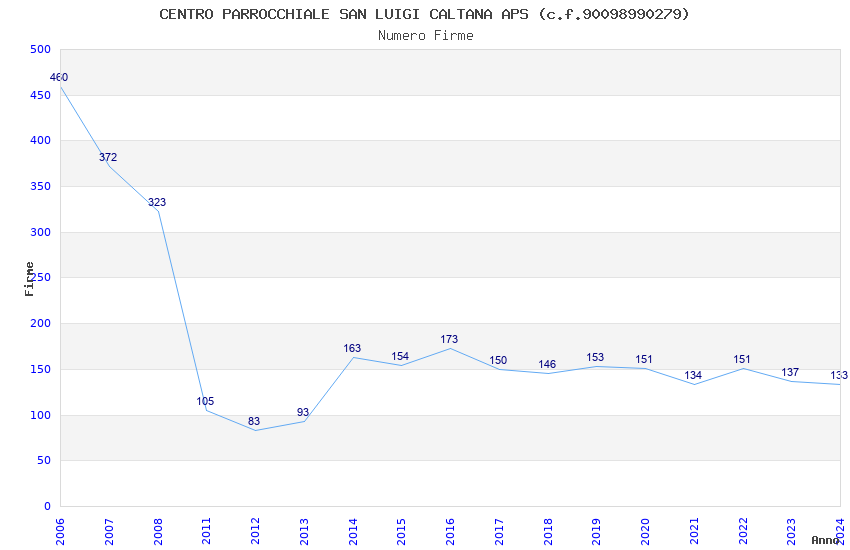The height and width of the screenshot is (550, 850).
Task: Click the y-axis tick label 500
Action: [x=41, y=49]
